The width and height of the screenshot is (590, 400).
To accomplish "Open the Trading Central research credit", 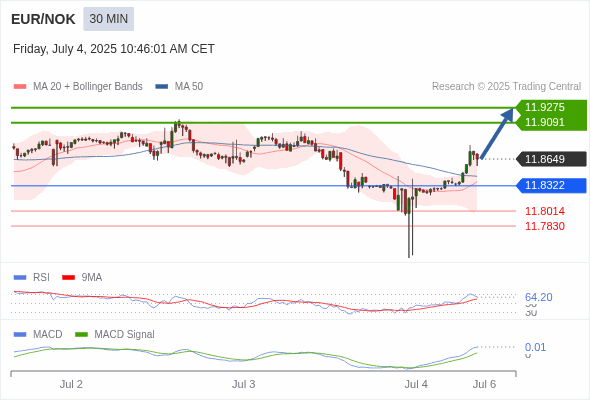I will 506,87.
